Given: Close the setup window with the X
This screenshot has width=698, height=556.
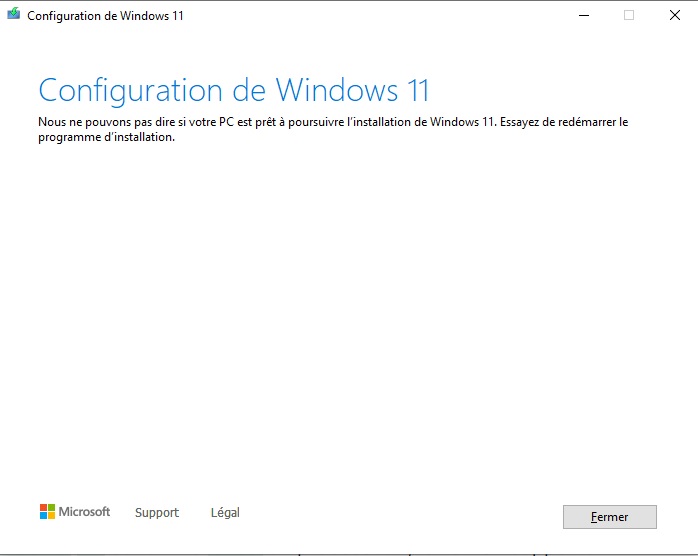Looking at the screenshot, I should pyautogui.click(x=675, y=16).
